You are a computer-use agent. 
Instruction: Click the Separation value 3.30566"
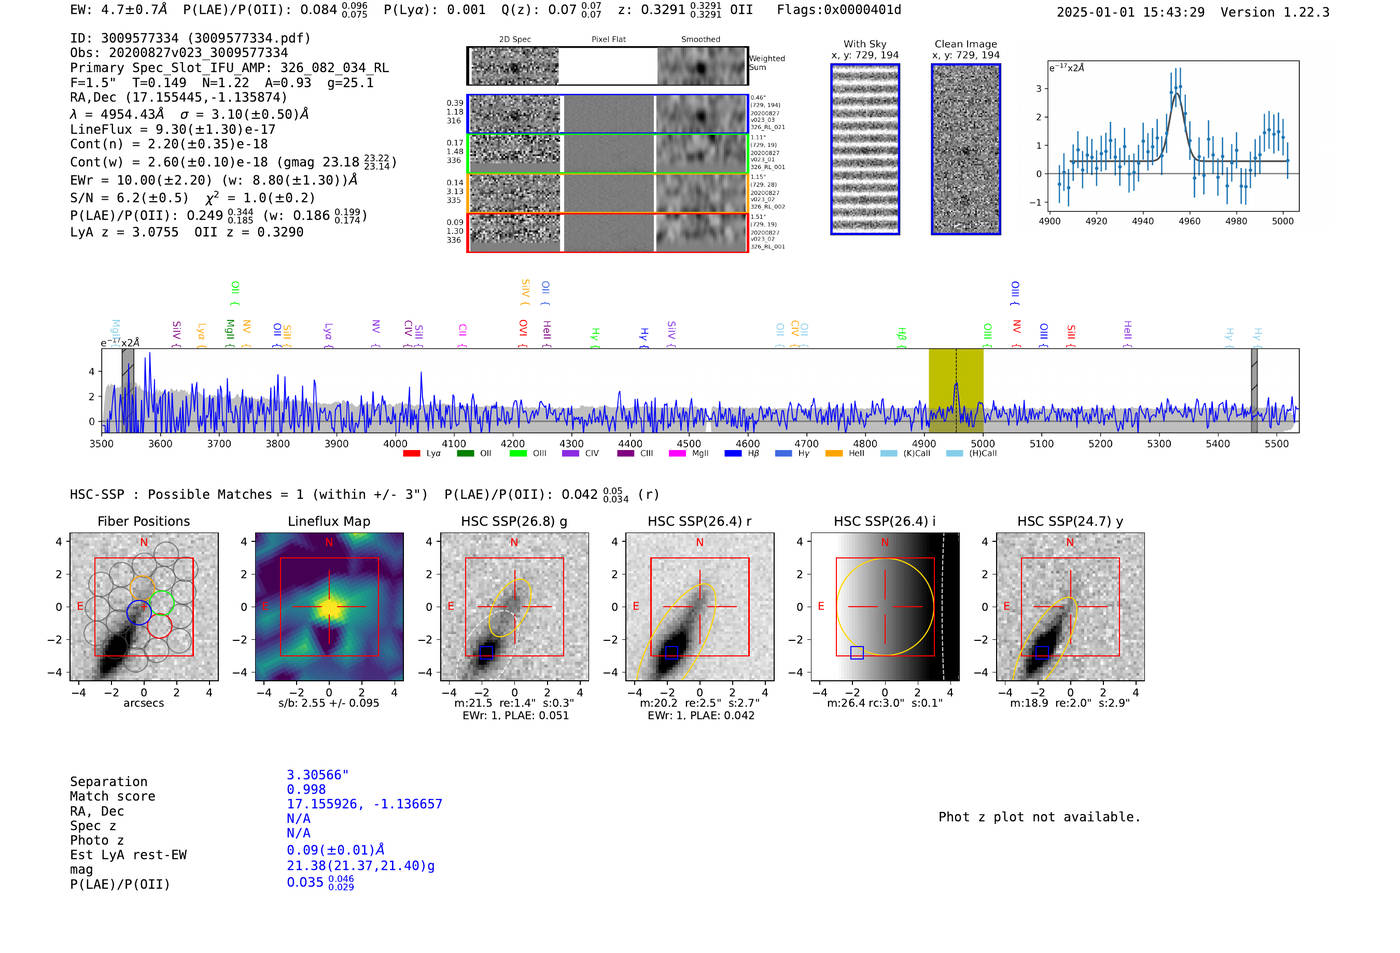pyautogui.click(x=317, y=775)
